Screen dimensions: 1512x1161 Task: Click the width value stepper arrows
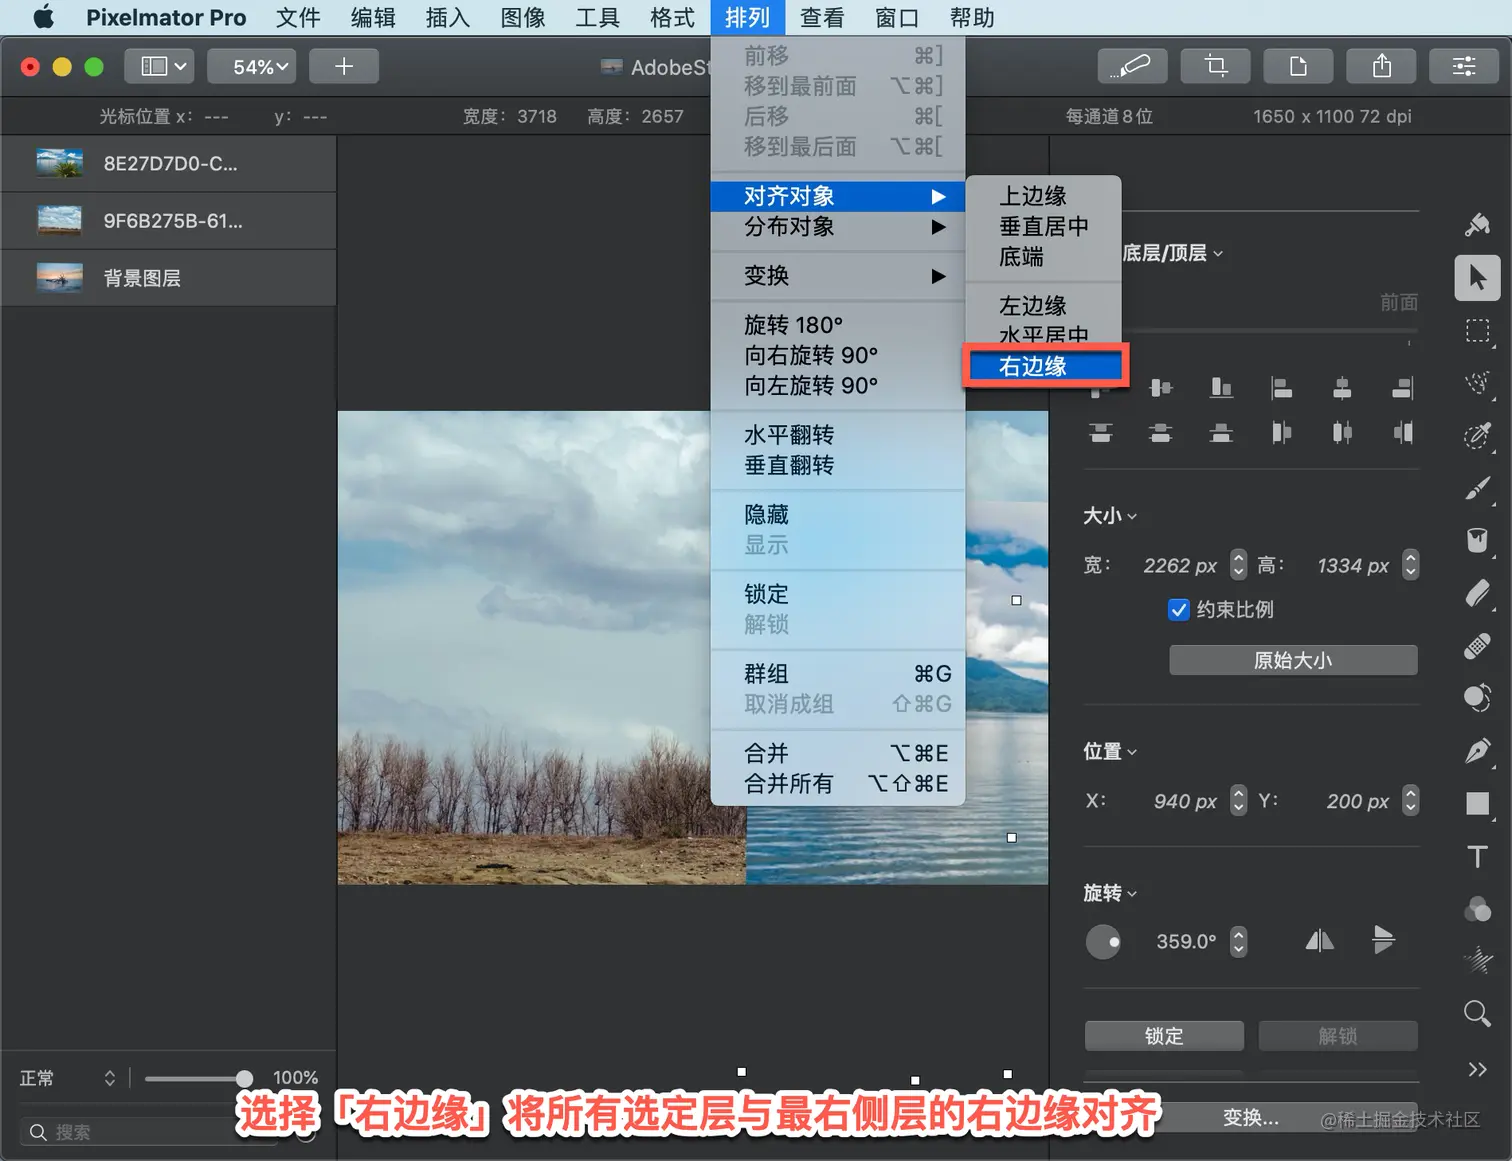tap(1238, 565)
